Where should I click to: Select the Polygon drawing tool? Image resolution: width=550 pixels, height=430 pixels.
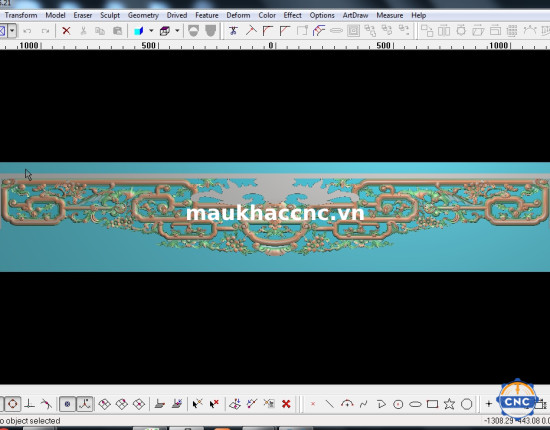(467, 404)
